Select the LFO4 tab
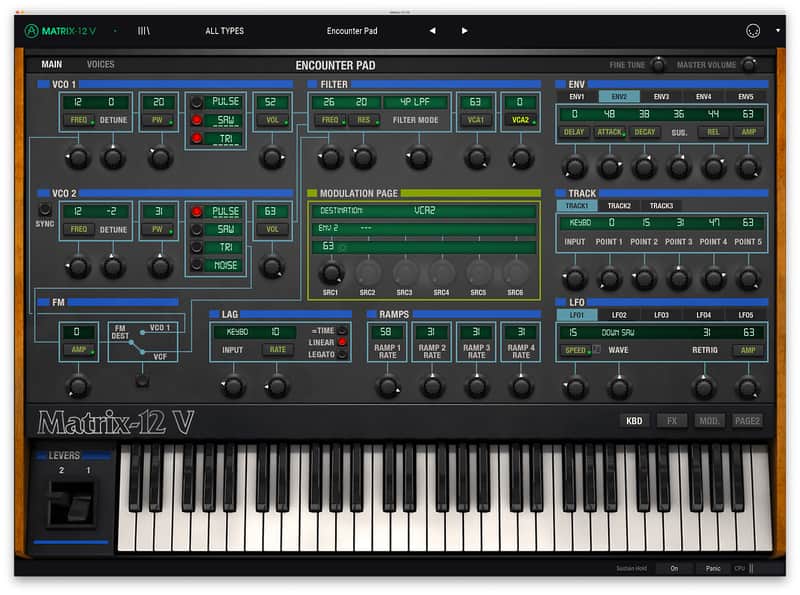Viewport: 800px width, 595px height. pyautogui.click(x=704, y=315)
